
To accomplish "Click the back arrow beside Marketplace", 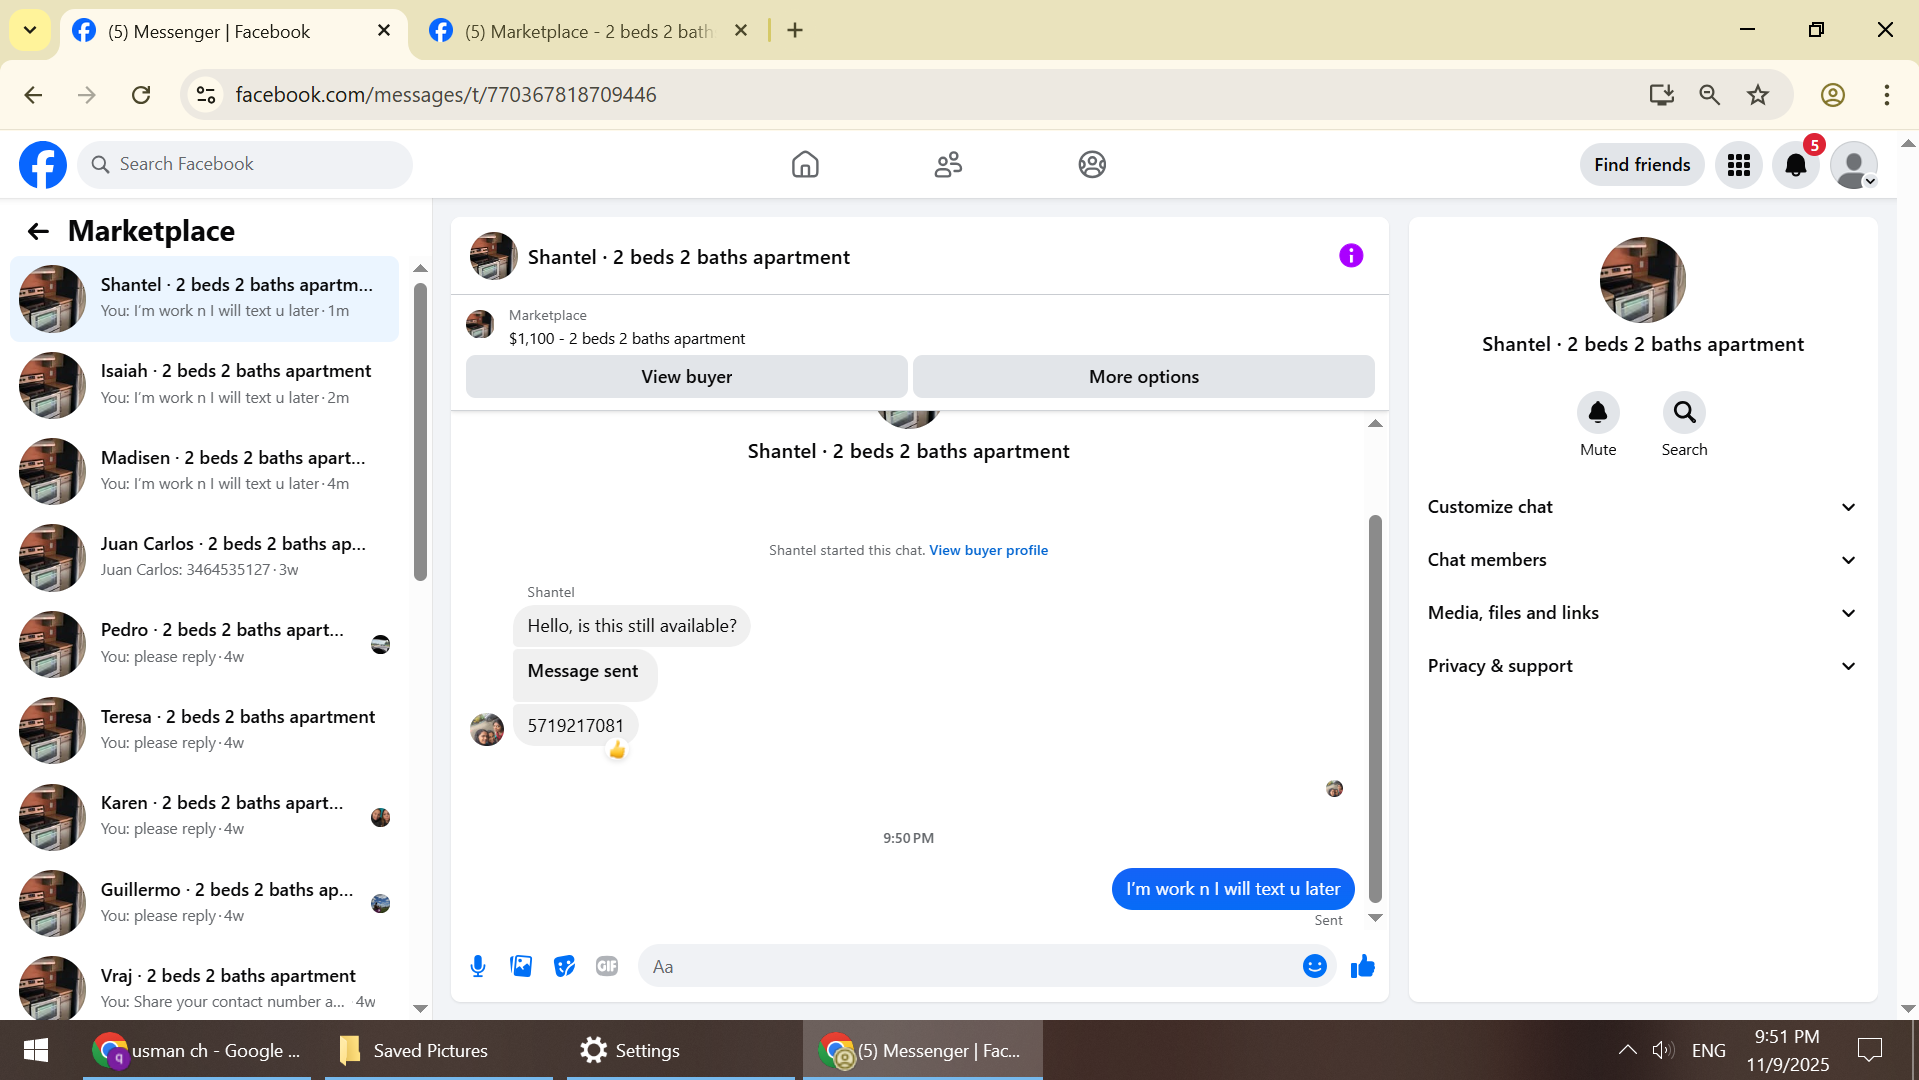I will click(x=38, y=232).
